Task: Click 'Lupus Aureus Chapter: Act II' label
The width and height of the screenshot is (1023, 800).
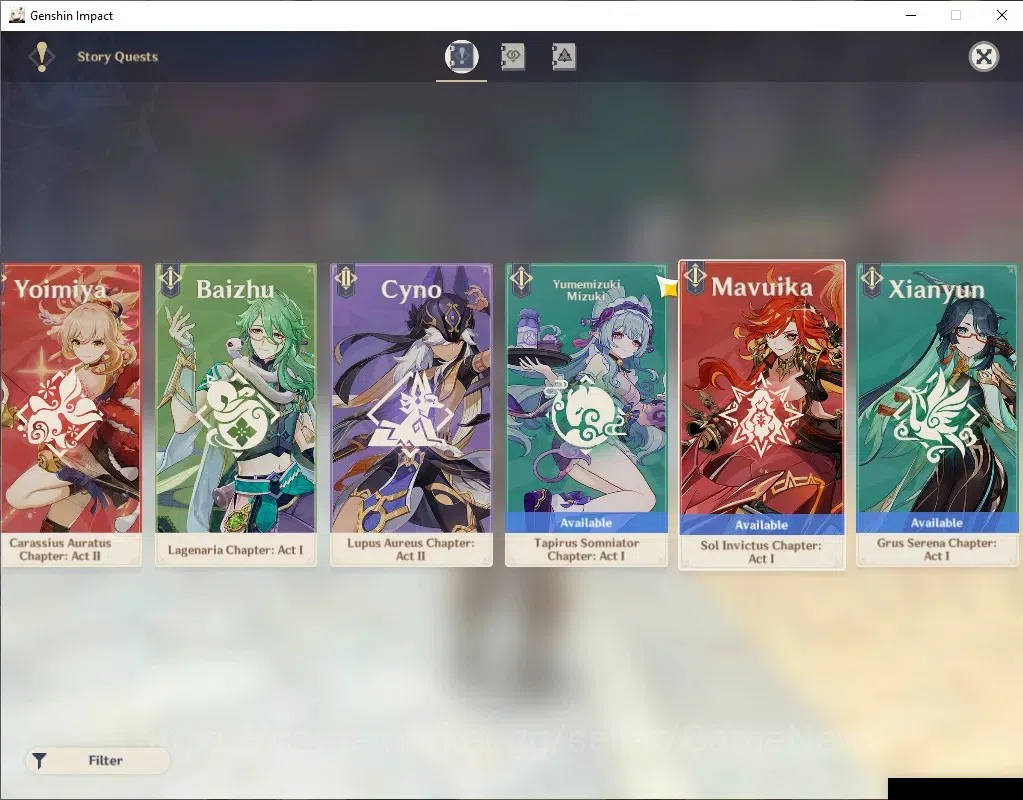Action: tap(411, 549)
